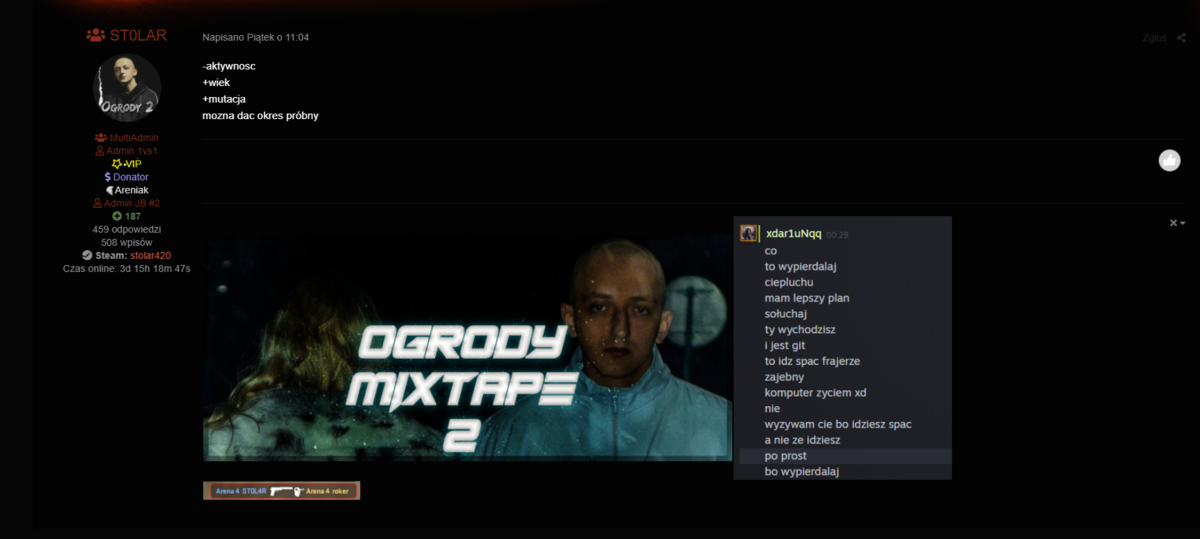
Task: Open the post timestamp Piątek o 11:04
Action: coord(255,37)
